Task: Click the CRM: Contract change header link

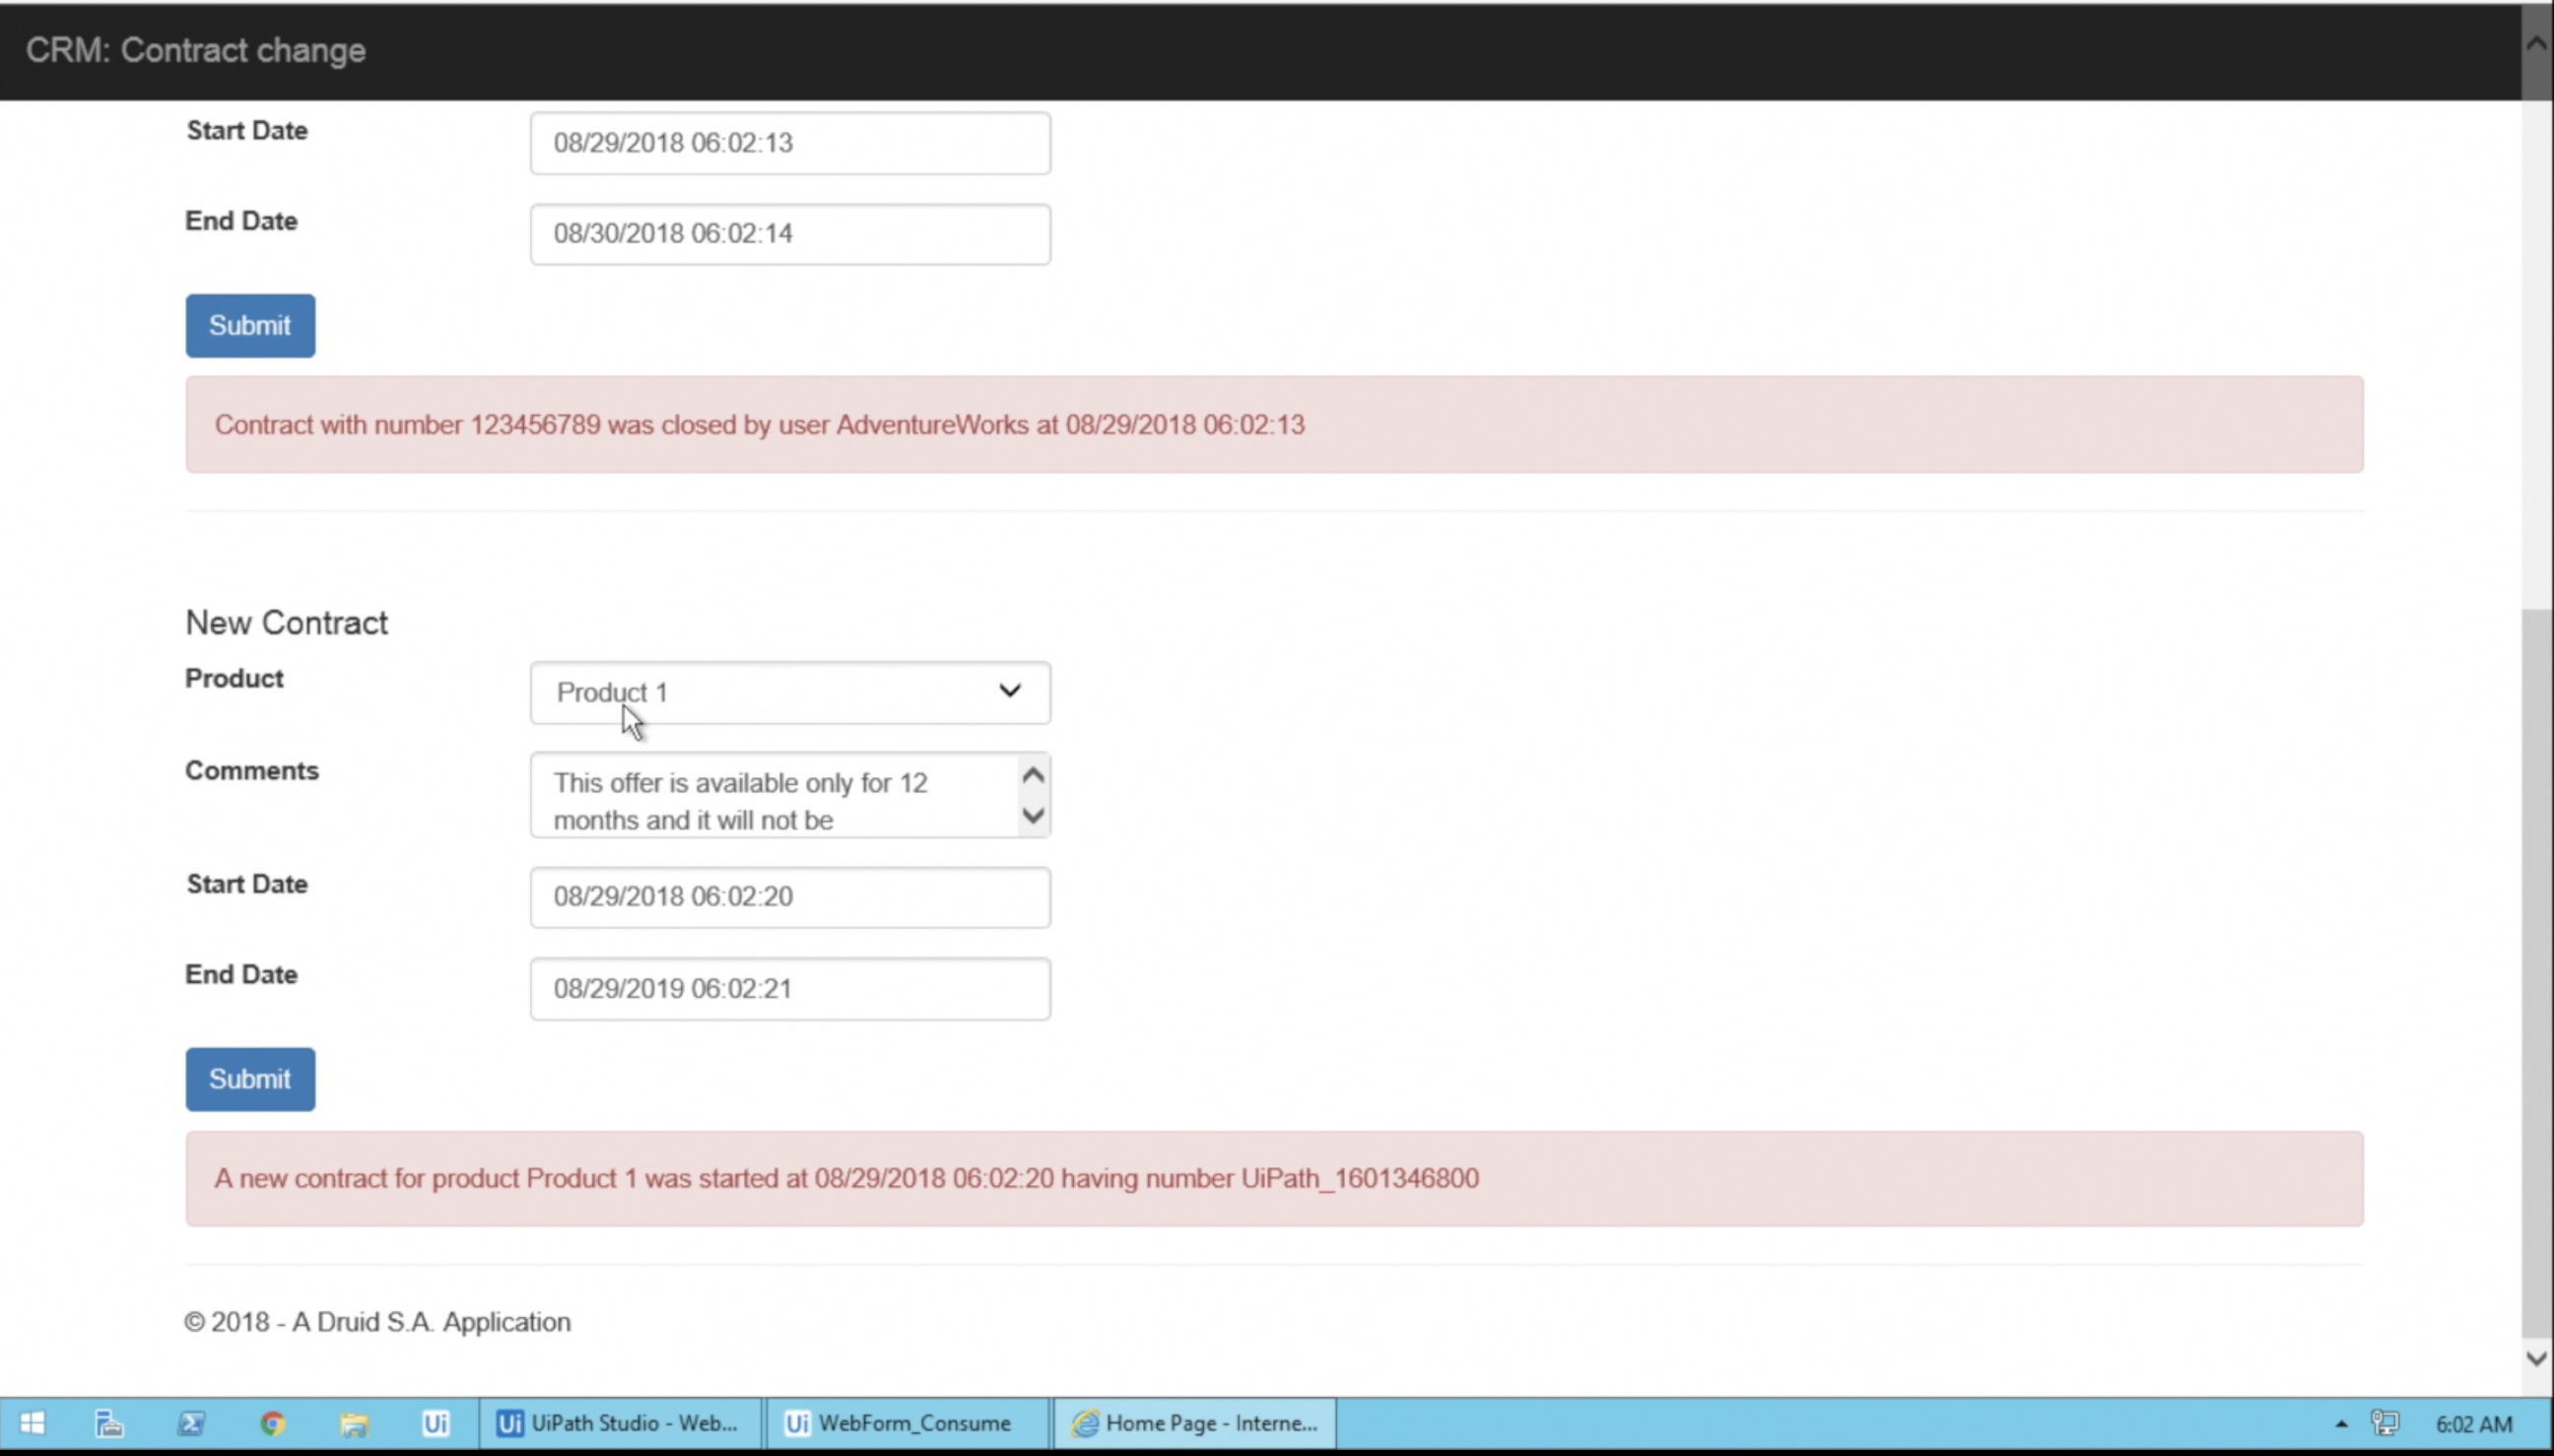Action: click(196, 50)
